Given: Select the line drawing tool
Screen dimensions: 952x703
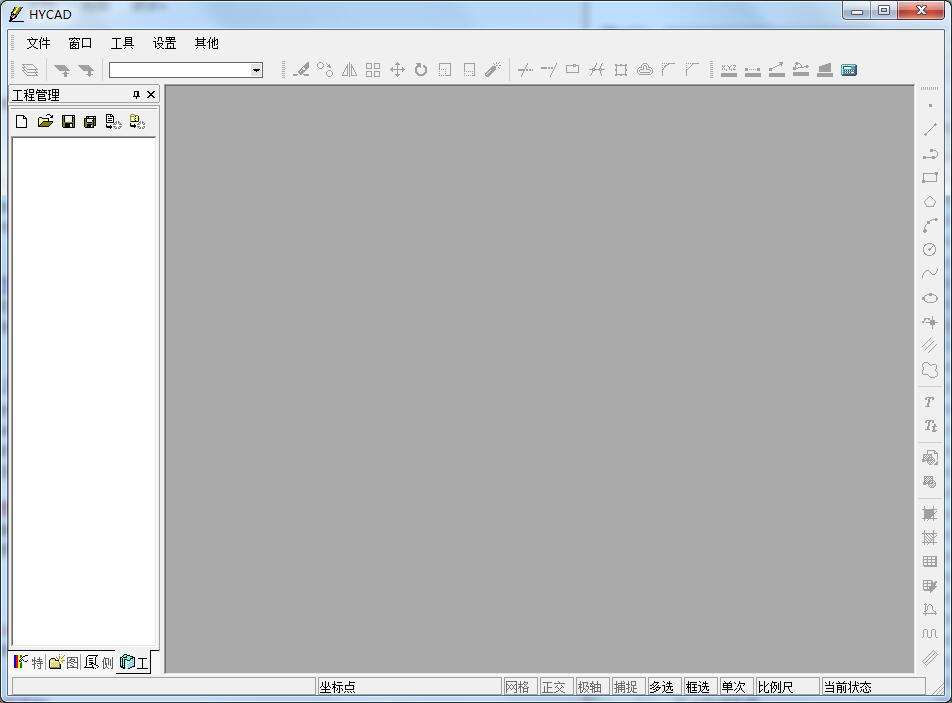Looking at the screenshot, I should [930, 130].
